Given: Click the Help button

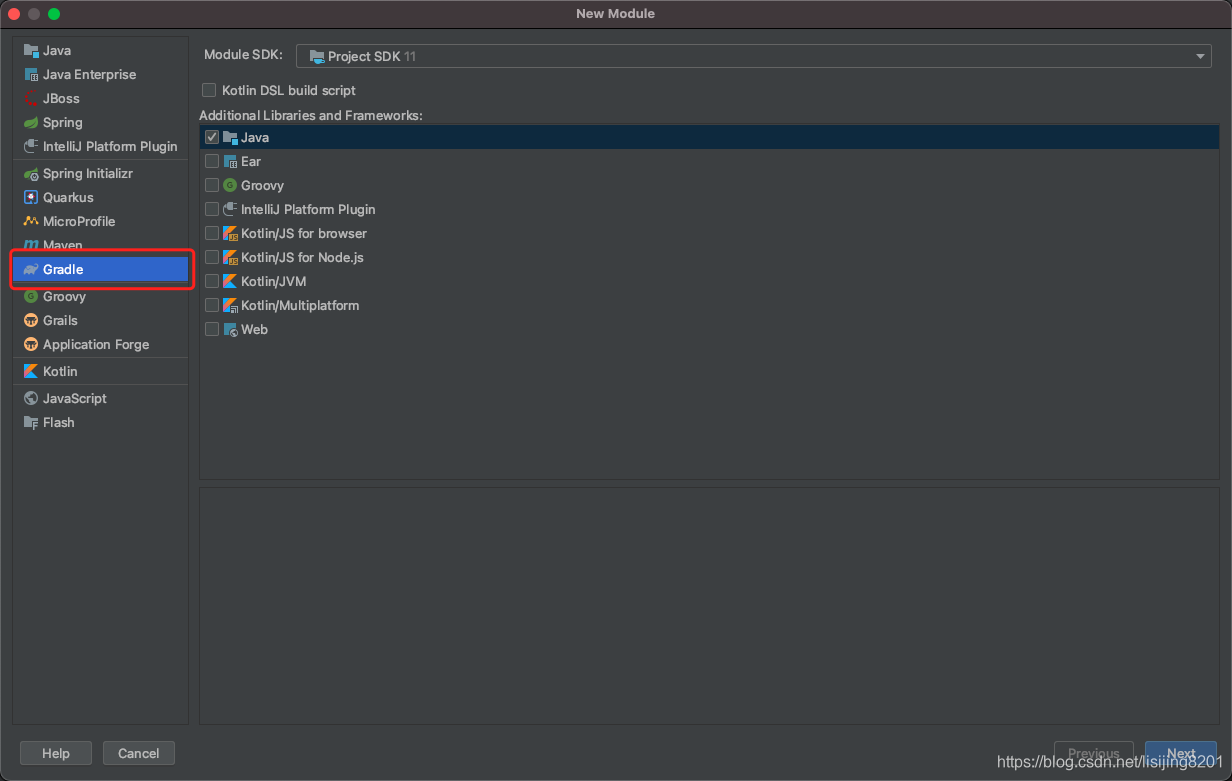Looking at the screenshot, I should [56, 753].
